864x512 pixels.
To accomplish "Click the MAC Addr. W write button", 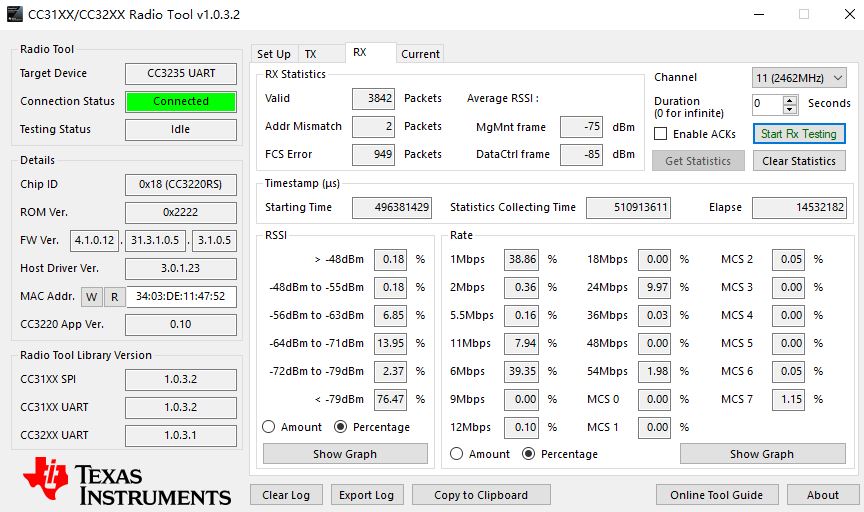I will click(91, 297).
